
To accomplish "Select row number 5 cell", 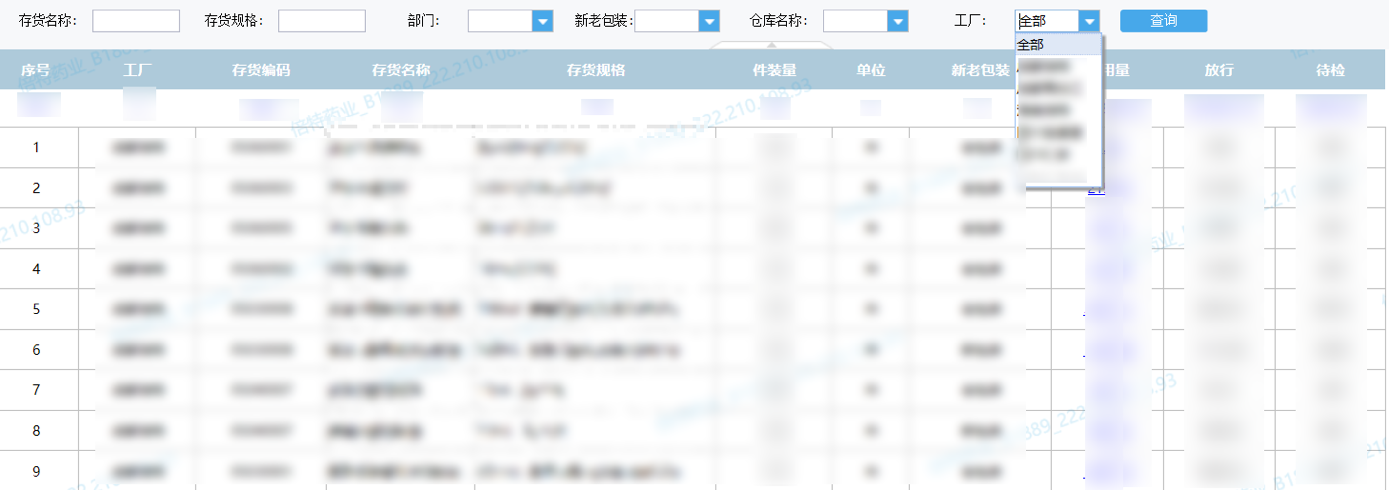I will click(37, 310).
